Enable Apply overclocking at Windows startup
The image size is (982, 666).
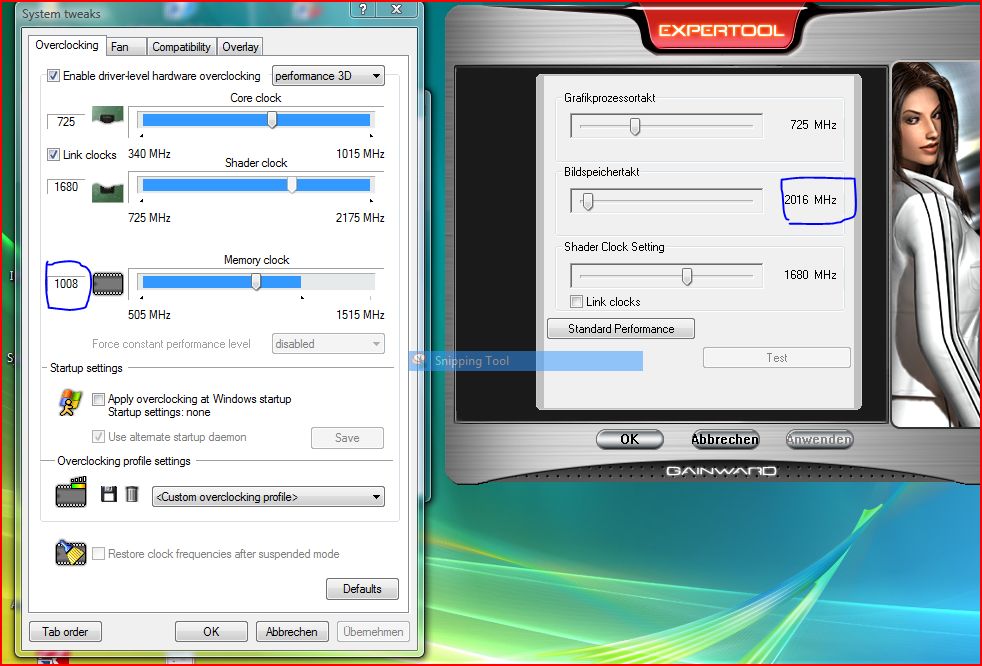[x=98, y=399]
